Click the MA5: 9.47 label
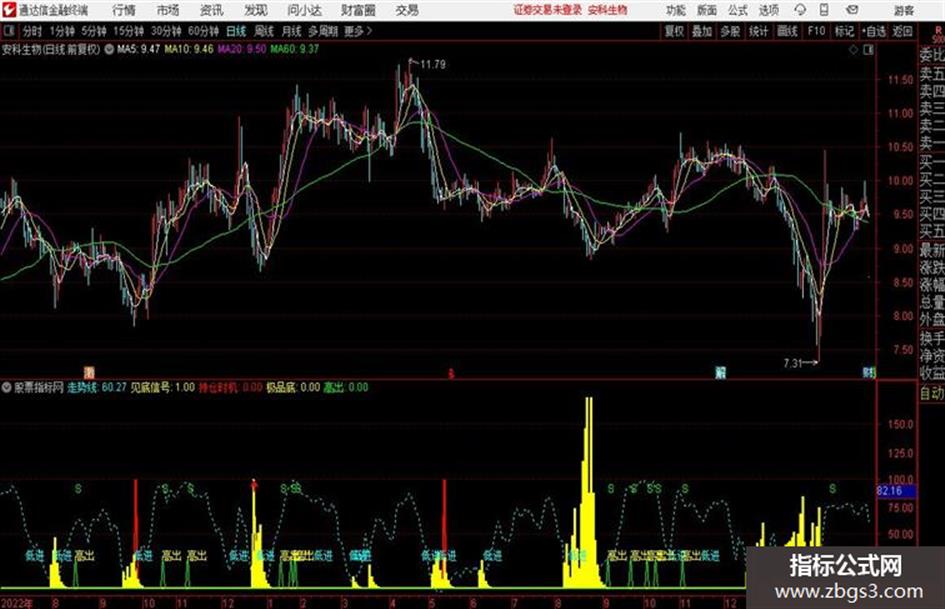The image size is (945, 609). tap(139, 49)
